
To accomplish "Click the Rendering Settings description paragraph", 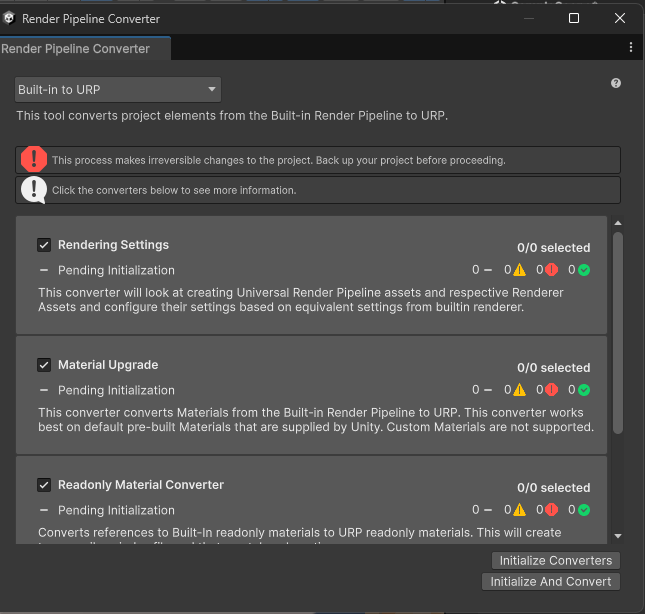I will tap(301, 300).
